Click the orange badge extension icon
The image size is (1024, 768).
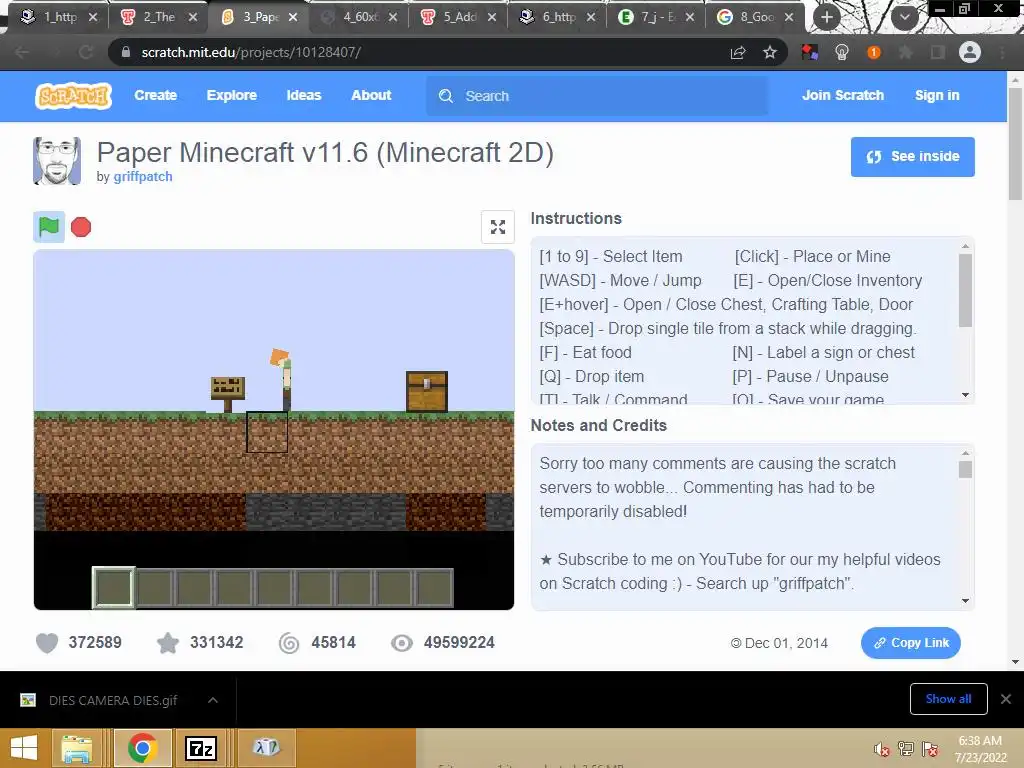[x=874, y=52]
